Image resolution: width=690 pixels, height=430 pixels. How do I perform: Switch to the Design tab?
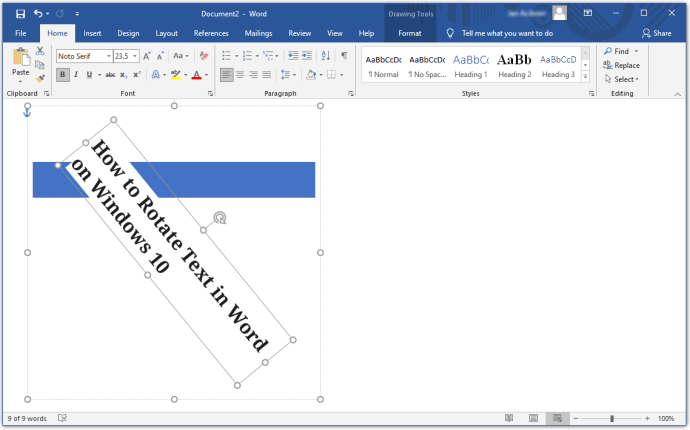(x=128, y=33)
